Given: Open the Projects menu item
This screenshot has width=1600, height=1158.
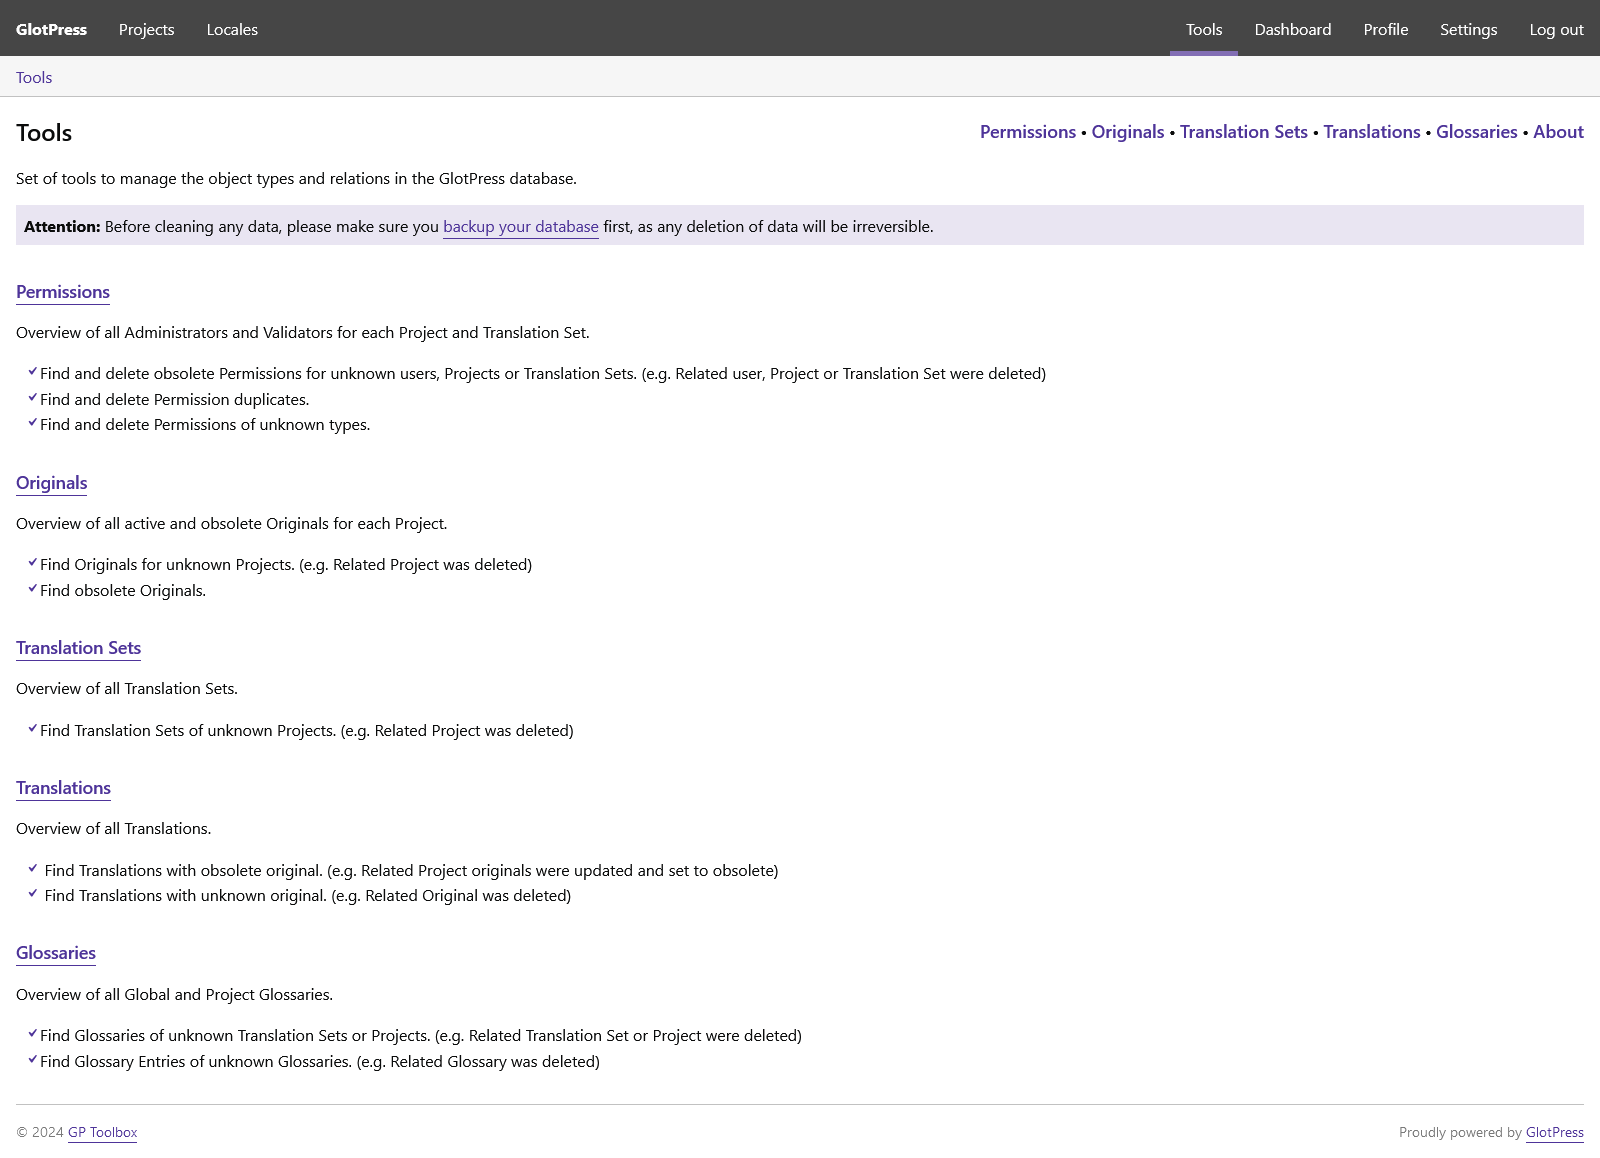Looking at the screenshot, I should (146, 29).
